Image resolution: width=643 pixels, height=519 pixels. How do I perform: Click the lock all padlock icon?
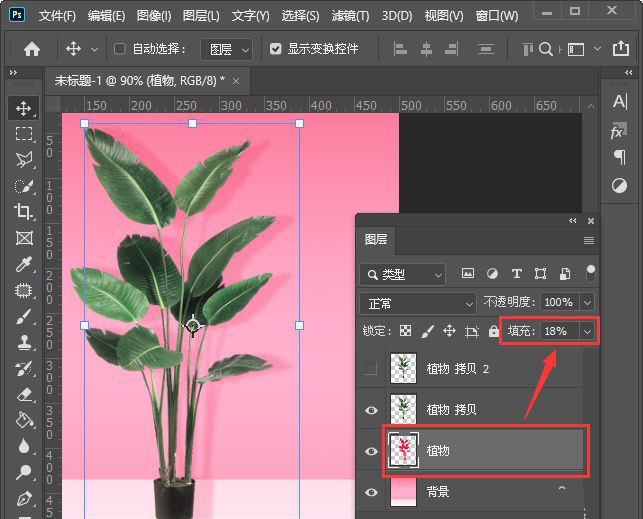click(x=493, y=331)
